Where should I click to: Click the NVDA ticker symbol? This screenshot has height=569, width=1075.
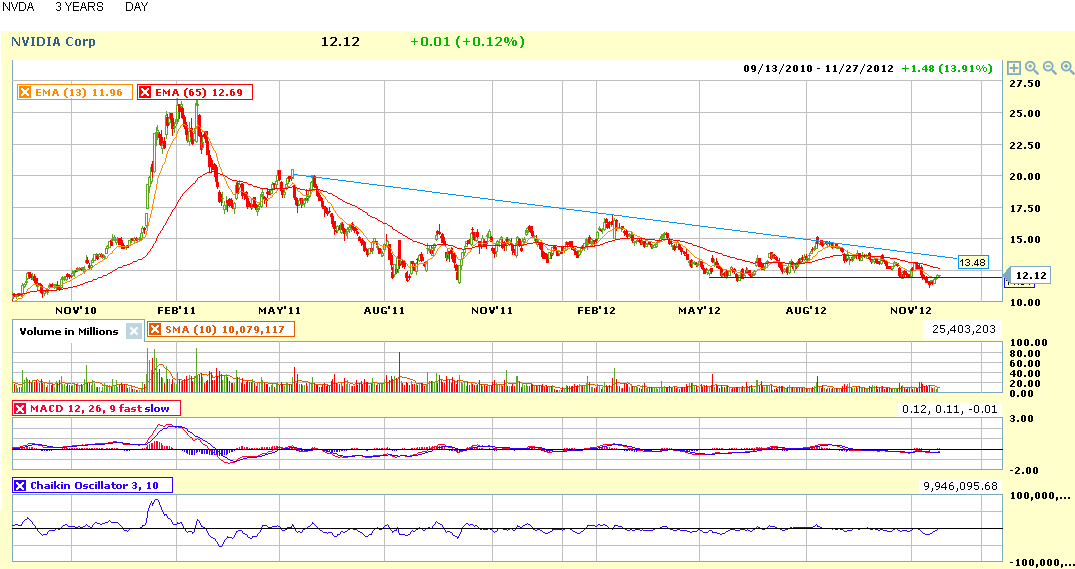coord(18,7)
